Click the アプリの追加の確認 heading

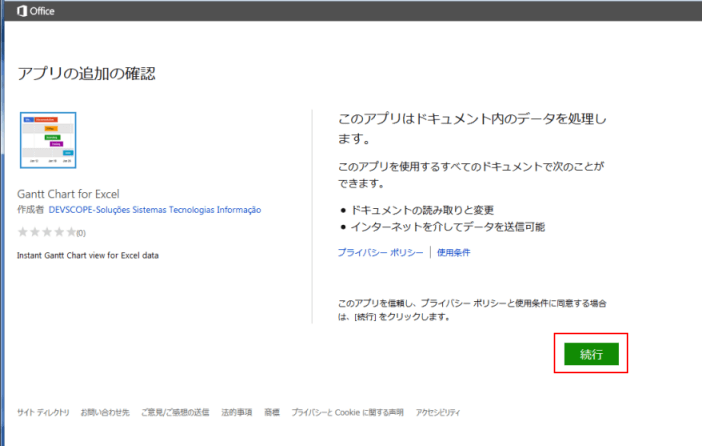pyautogui.click(x=86, y=73)
